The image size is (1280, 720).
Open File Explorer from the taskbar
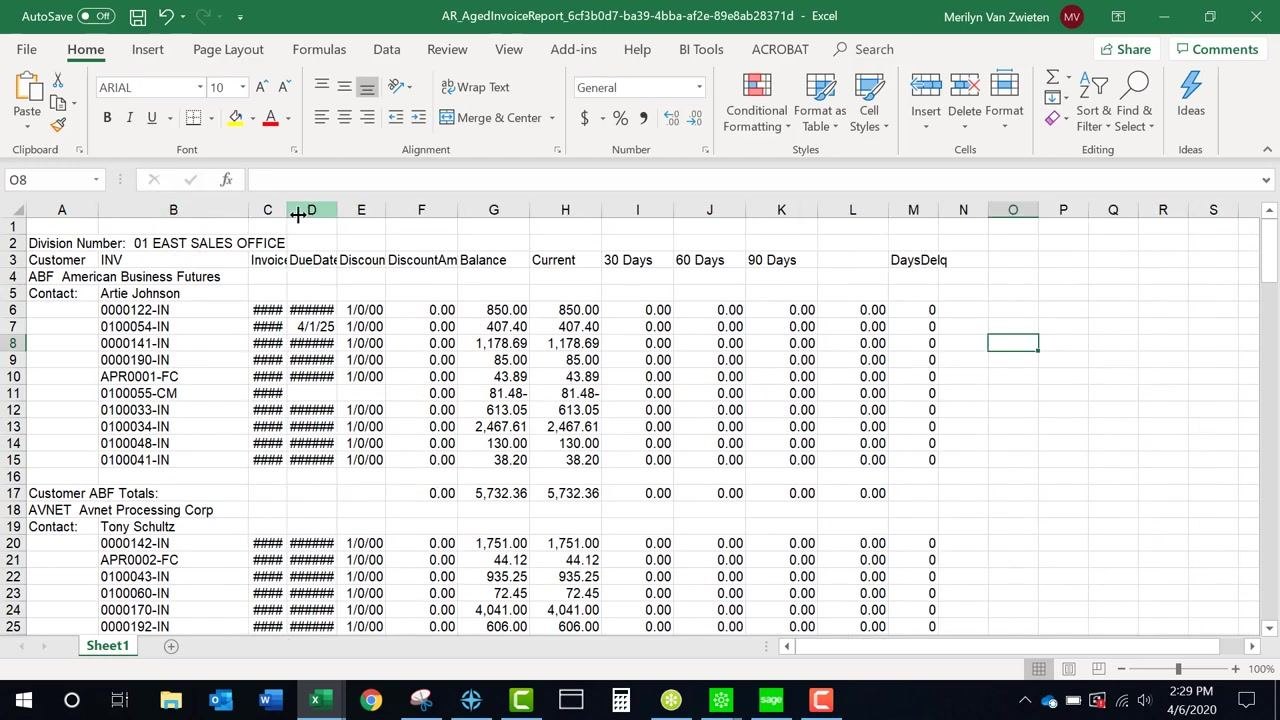tap(171, 700)
